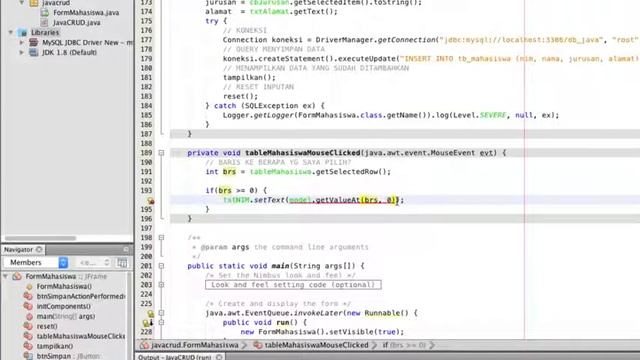The image size is (640, 360).
Task: Select tampilkan() method in Navigator
Action: [x=55, y=346]
